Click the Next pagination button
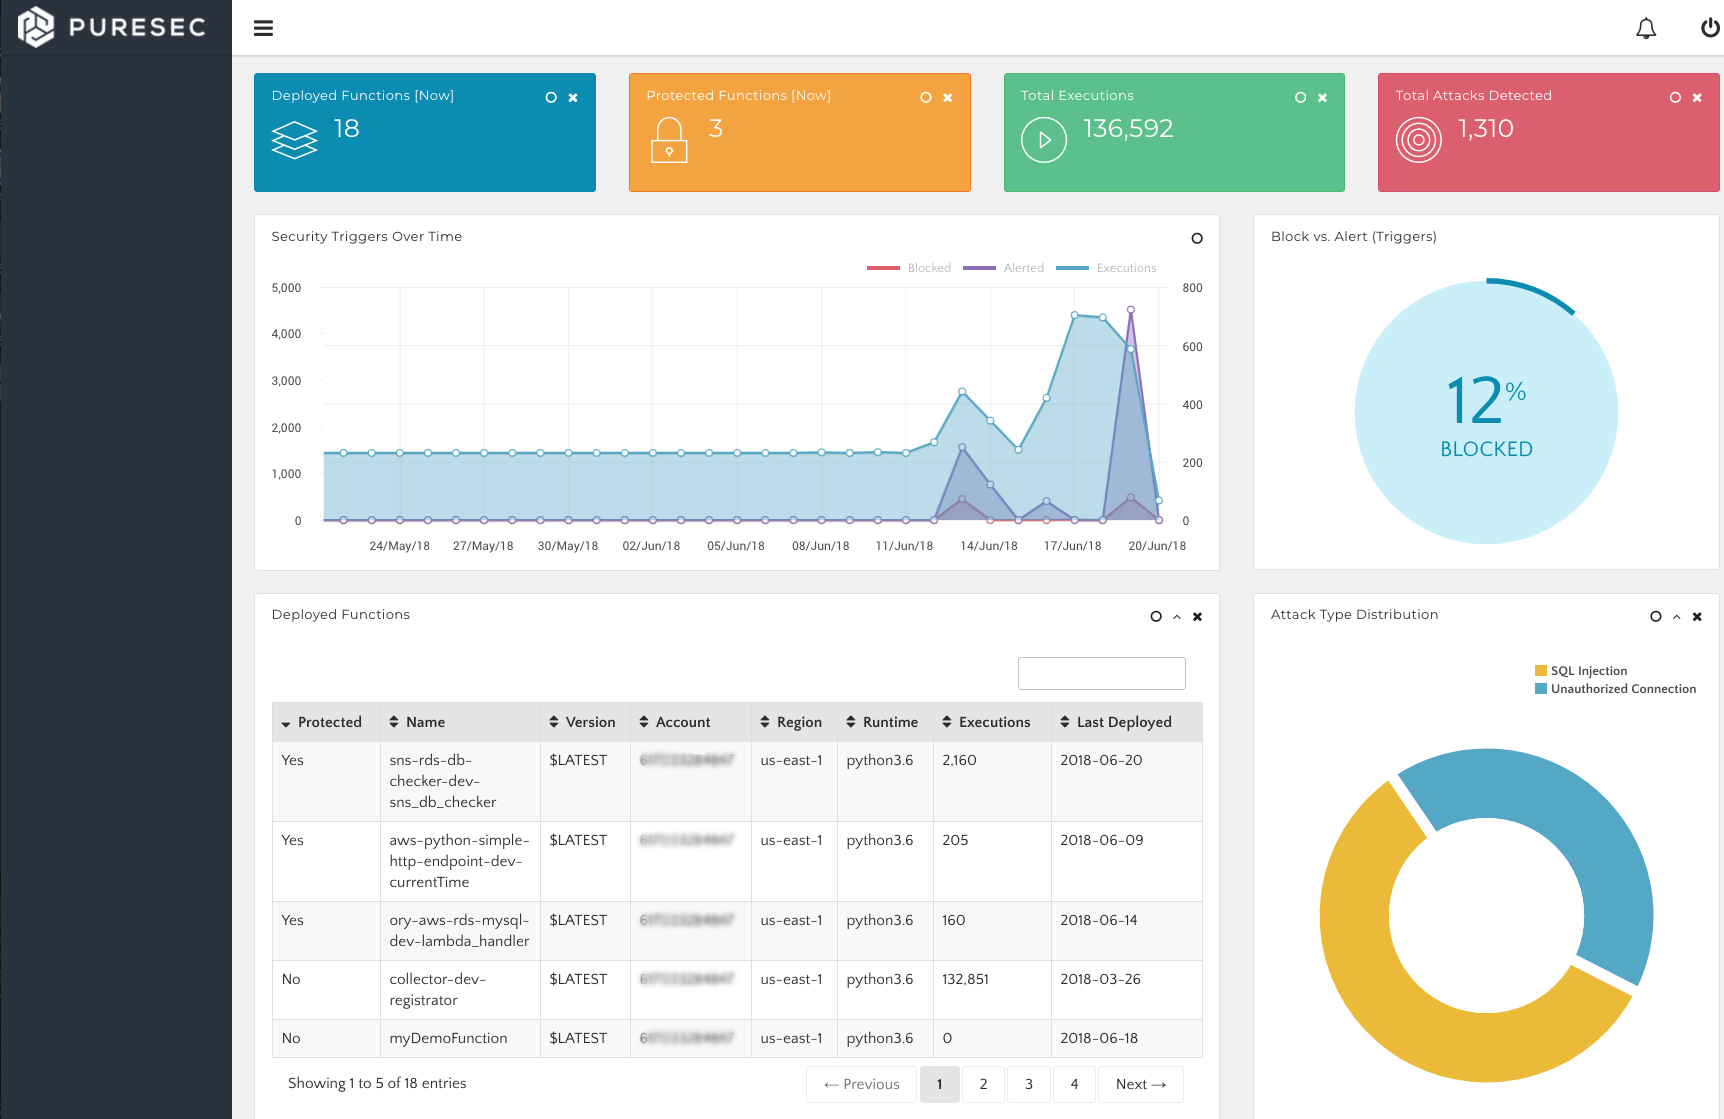The image size is (1724, 1119). click(x=1141, y=1084)
